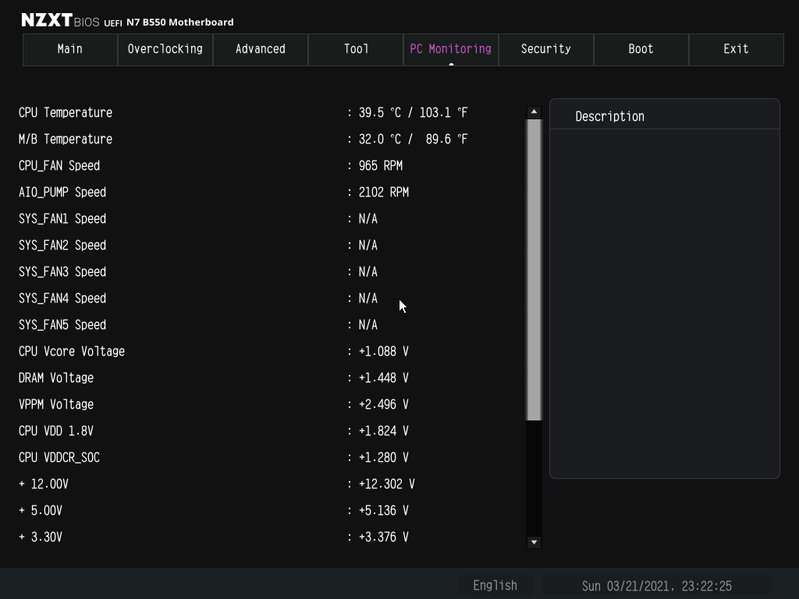The width and height of the screenshot is (799, 599).
Task: Select the DRAM Voltage label
Action: [56, 378]
